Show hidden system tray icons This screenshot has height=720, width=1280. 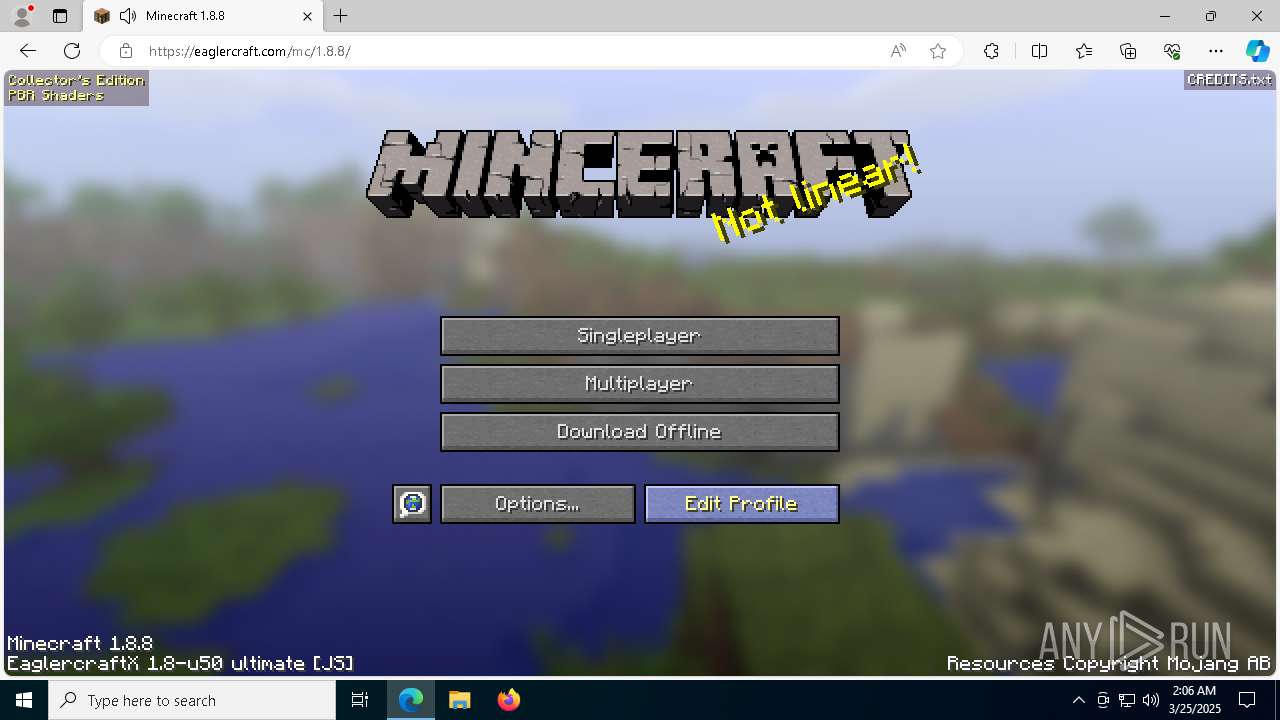point(1078,700)
